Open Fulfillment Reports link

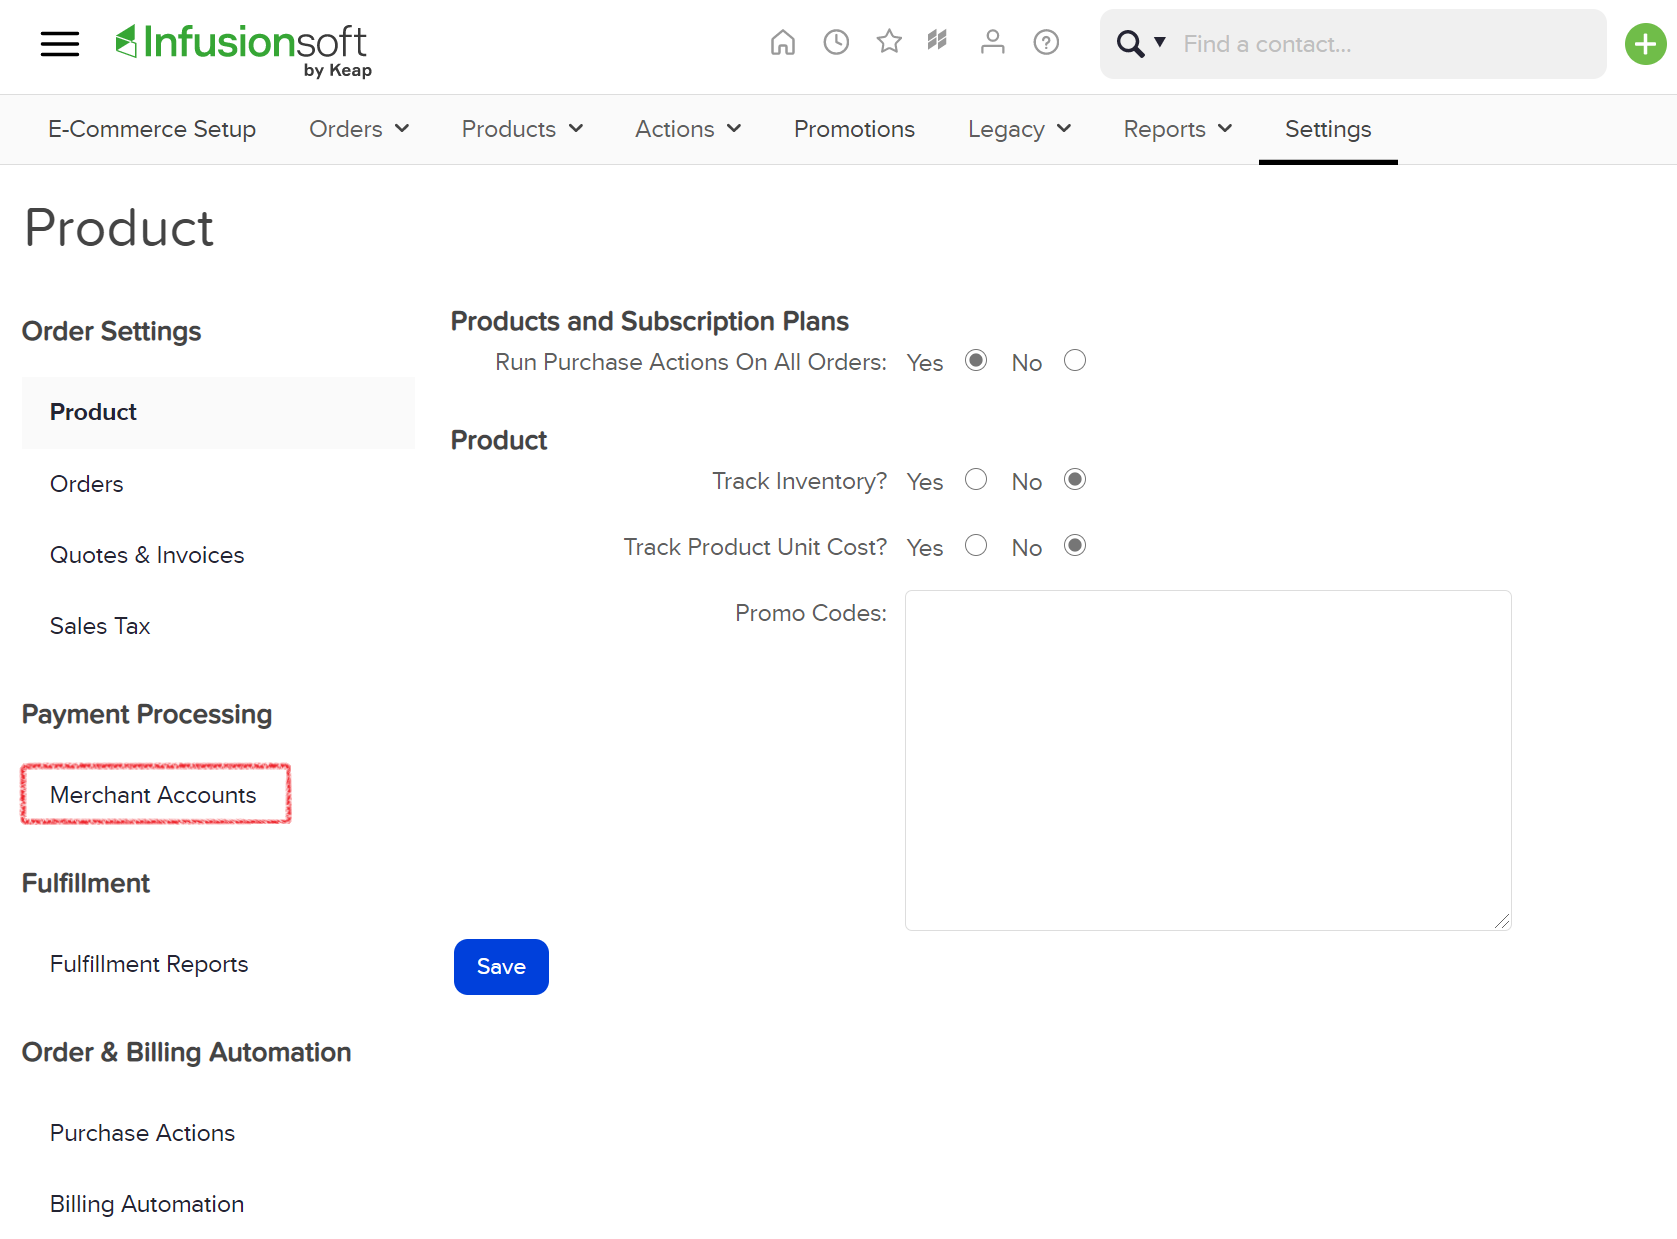(149, 964)
